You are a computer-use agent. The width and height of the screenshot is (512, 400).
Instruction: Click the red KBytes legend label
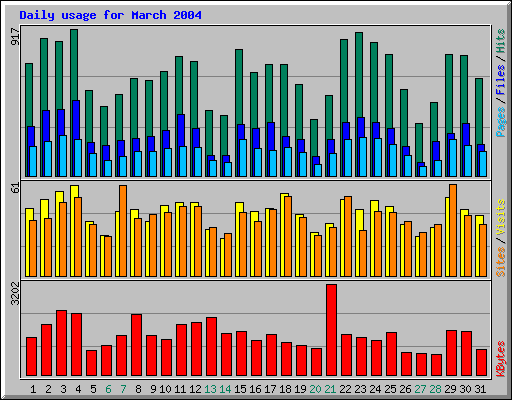pyautogui.click(x=501, y=359)
